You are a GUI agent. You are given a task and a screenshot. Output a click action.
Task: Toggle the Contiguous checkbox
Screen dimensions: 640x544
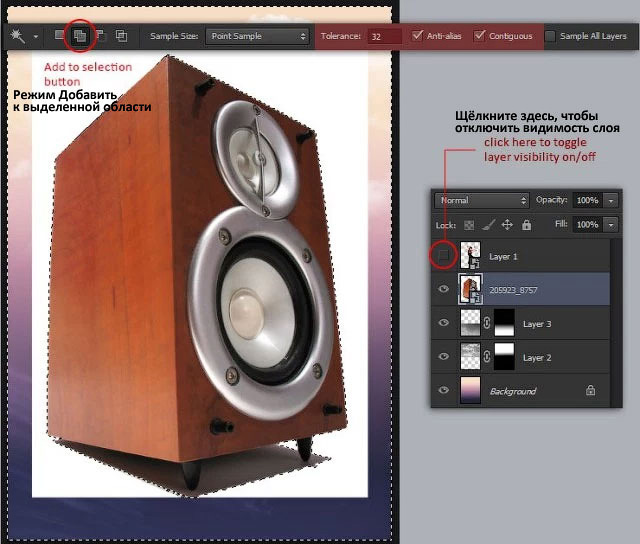tap(479, 36)
